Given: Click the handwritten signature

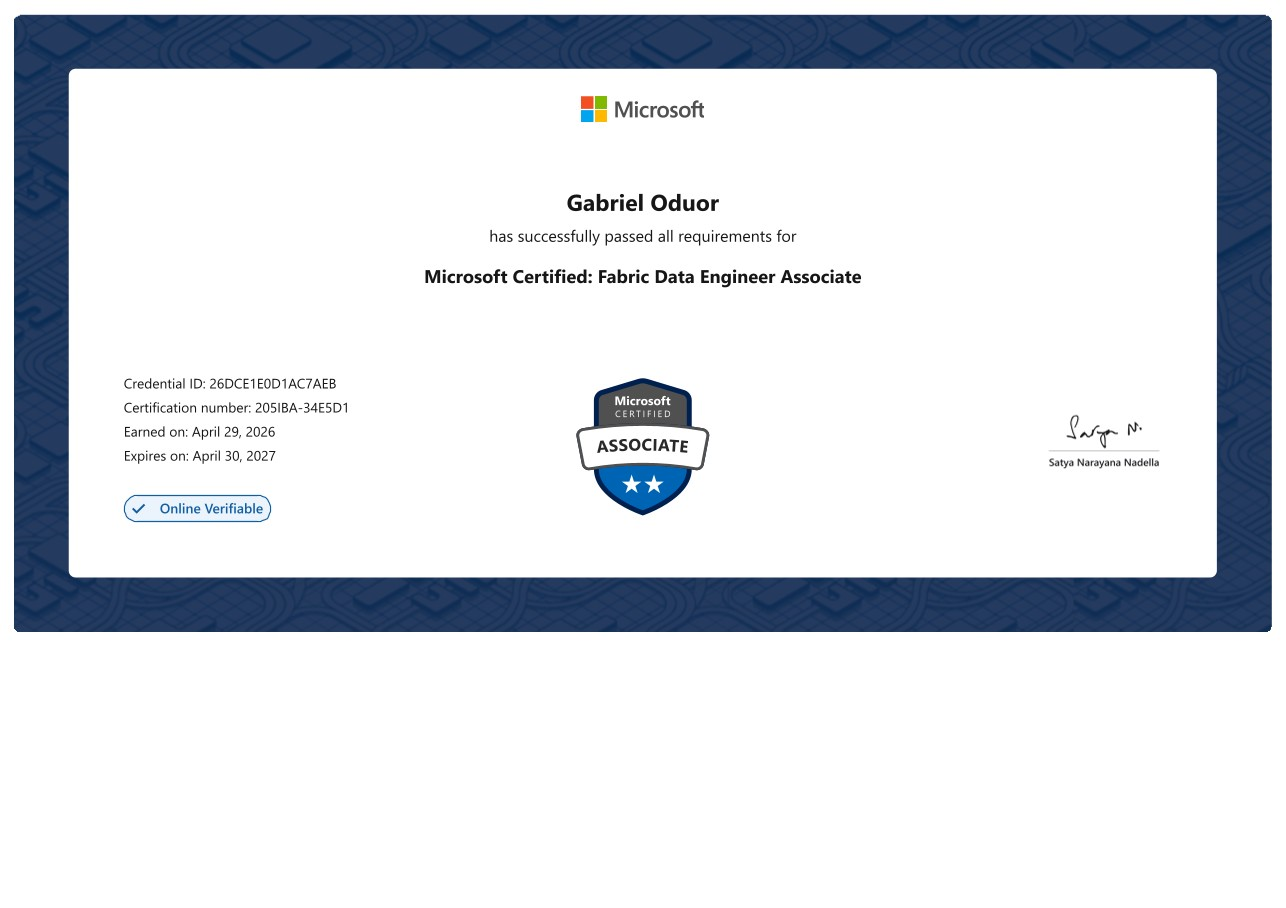Looking at the screenshot, I should coord(1104,430).
